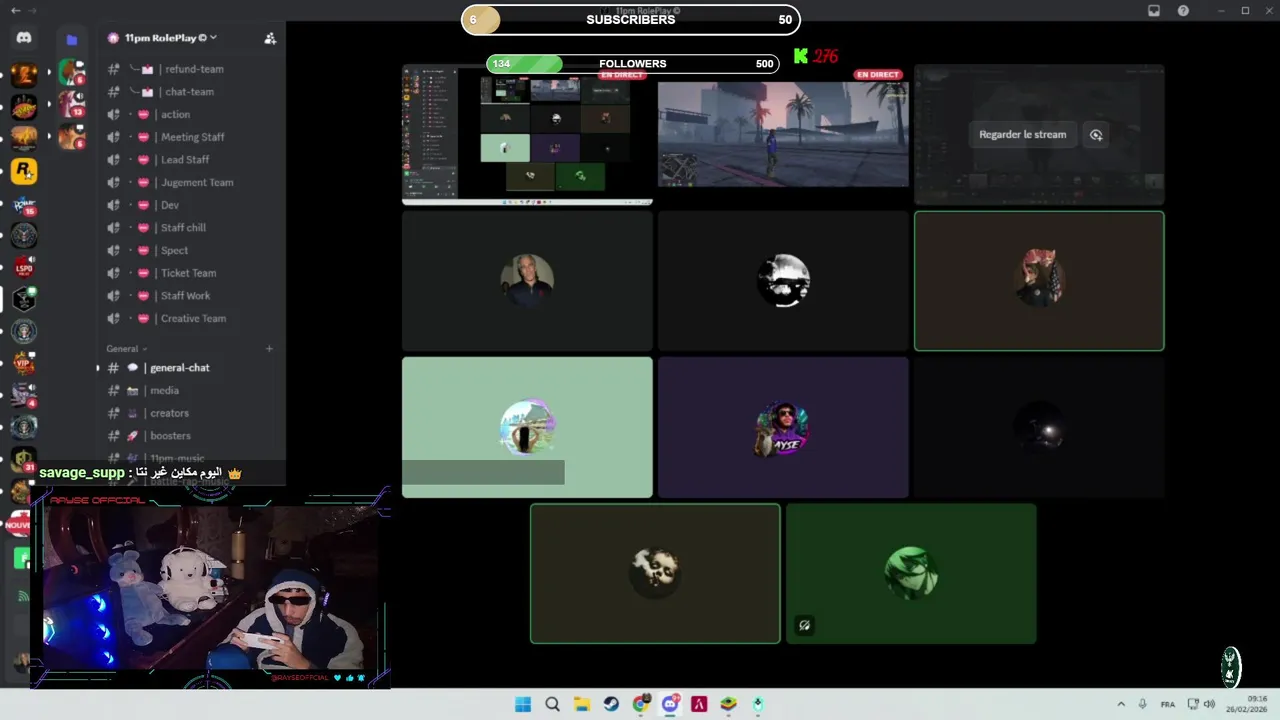Click microphone icon in system tray

tap(1142, 704)
